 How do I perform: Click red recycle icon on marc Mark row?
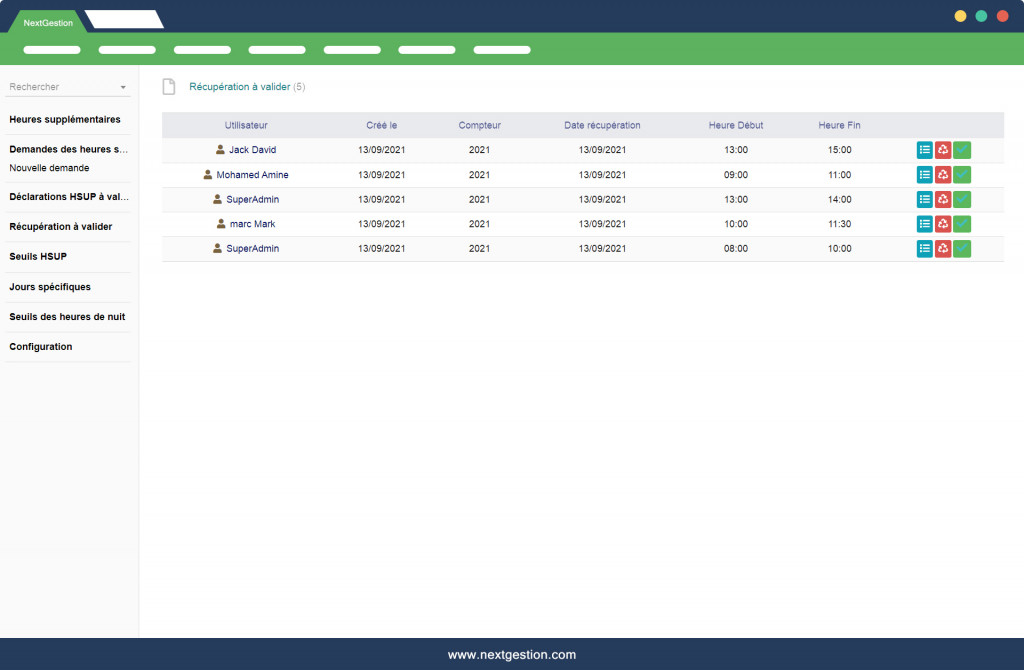point(943,224)
